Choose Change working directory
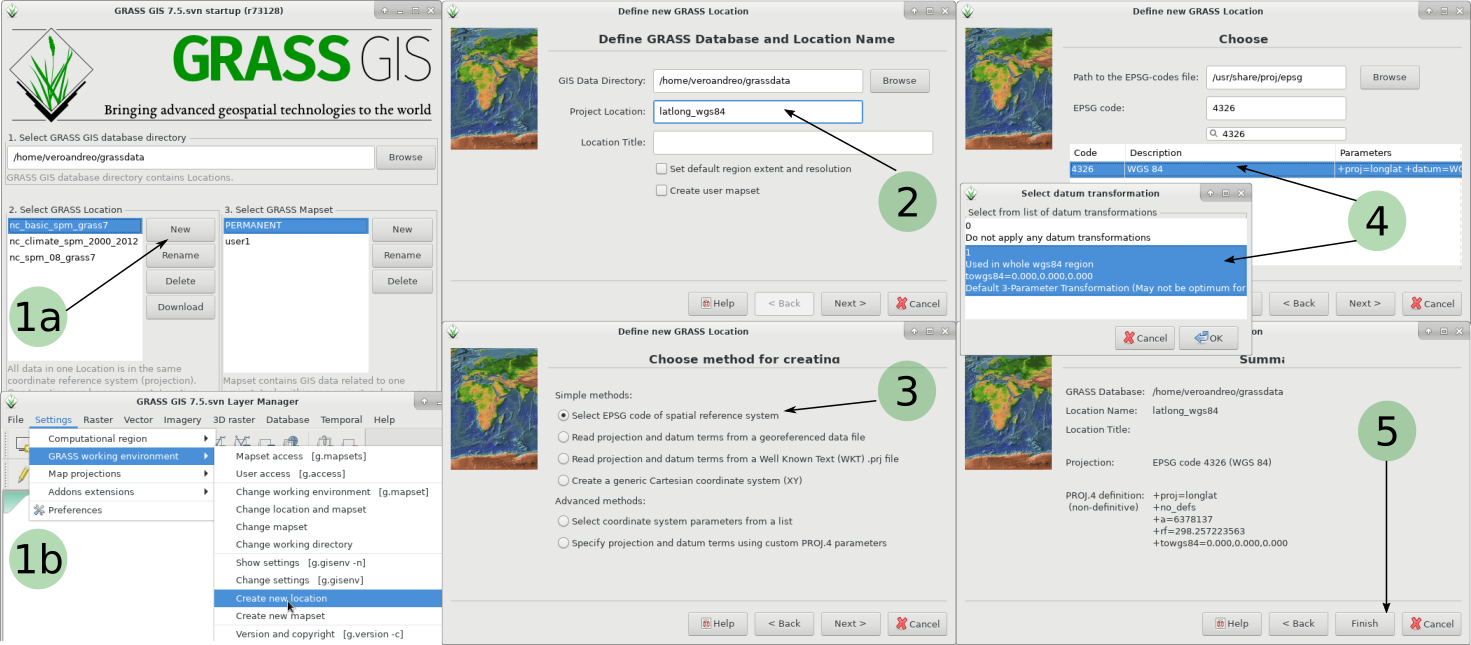 (328, 545)
